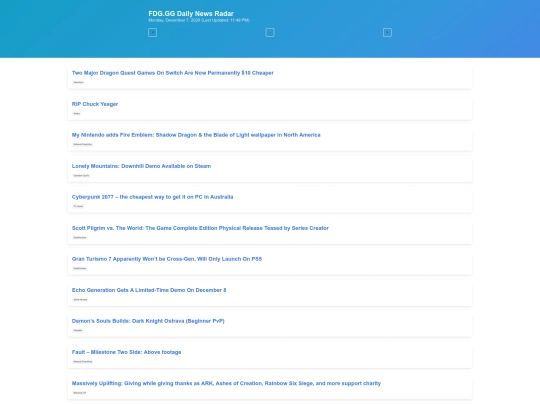Click source tag under Lonely Mountains headline

(x=81, y=175)
